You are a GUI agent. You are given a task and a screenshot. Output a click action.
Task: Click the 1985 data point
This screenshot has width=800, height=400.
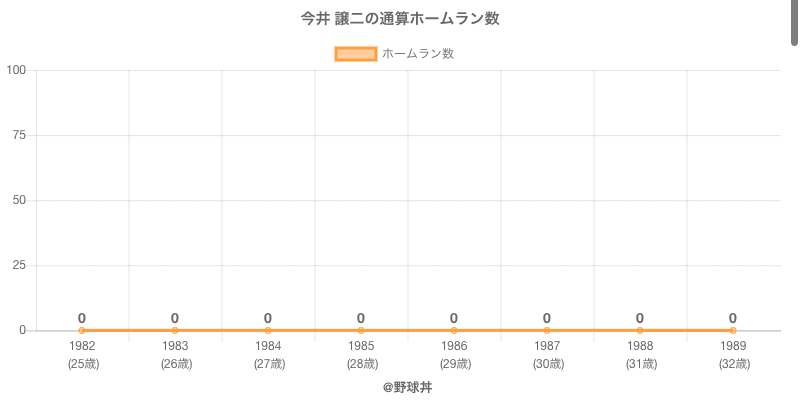[361, 330]
